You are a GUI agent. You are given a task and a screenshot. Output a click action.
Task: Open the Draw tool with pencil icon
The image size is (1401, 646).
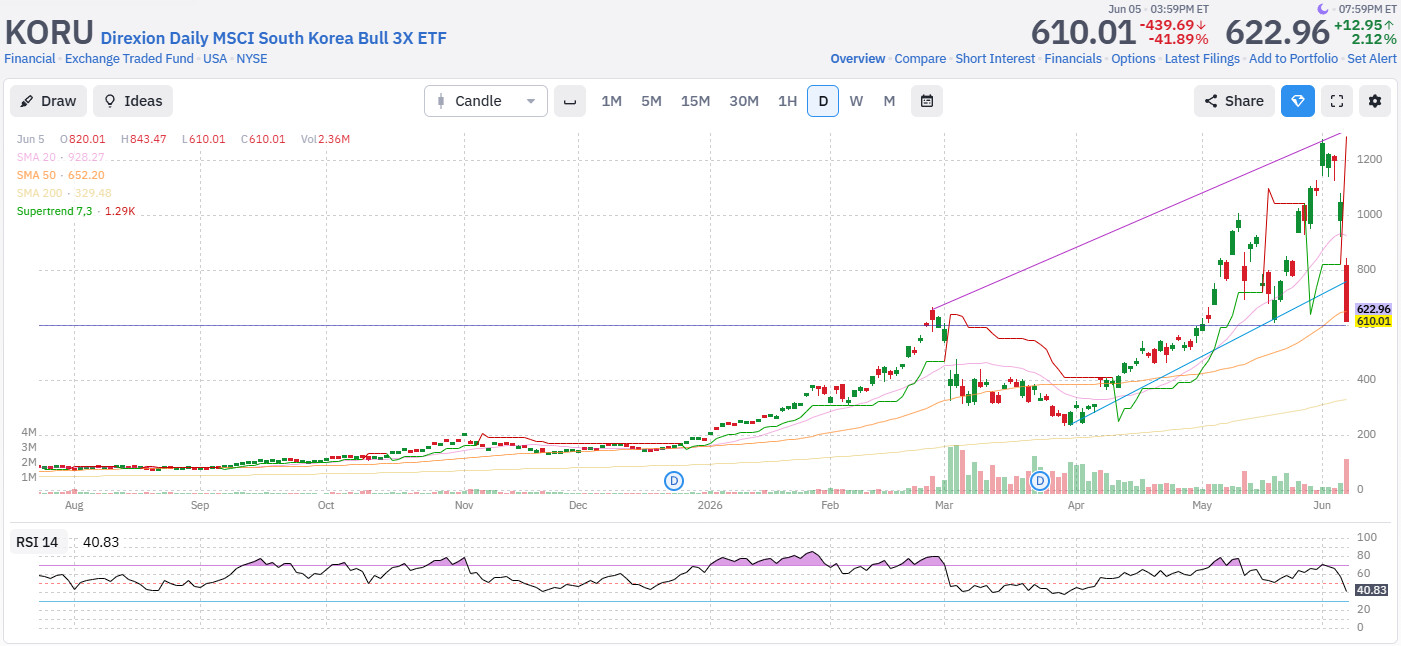pyautogui.click(x=48, y=101)
